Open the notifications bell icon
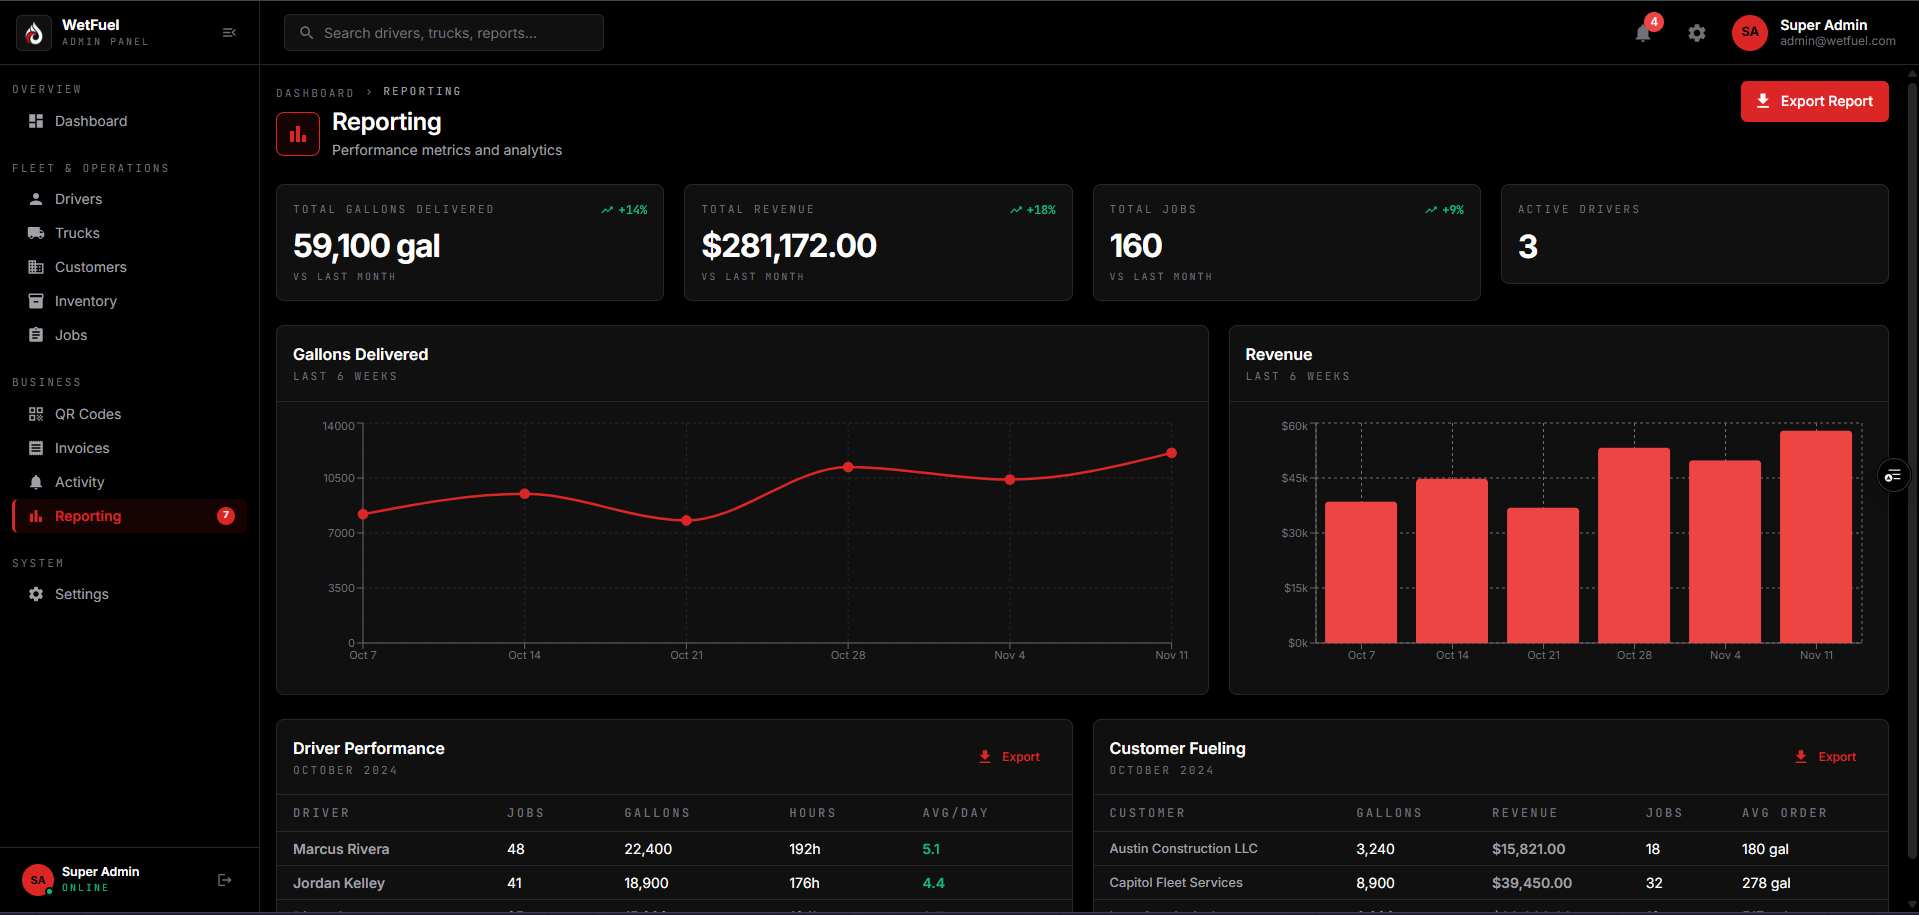The width and height of the screenshot is (1919, 915). point(1643,33)
